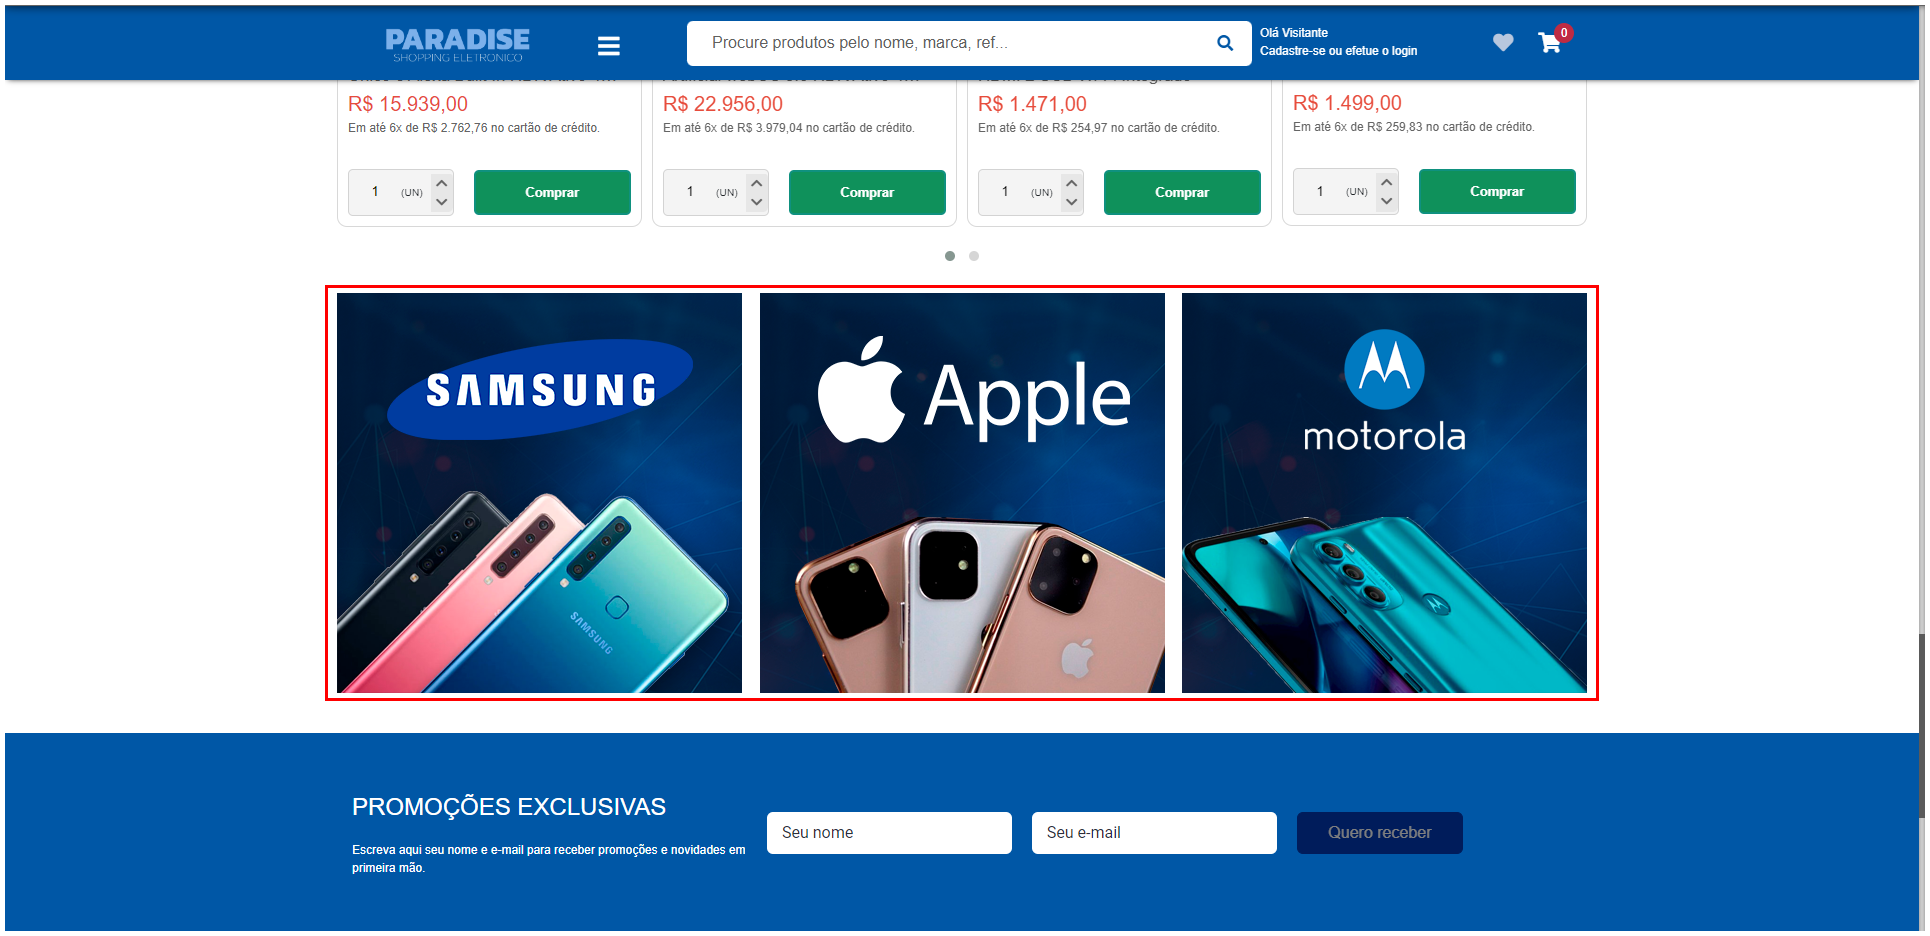Open the Motorola brand banner
The height and width of the screenshot is (936, 1930).
1384,493
